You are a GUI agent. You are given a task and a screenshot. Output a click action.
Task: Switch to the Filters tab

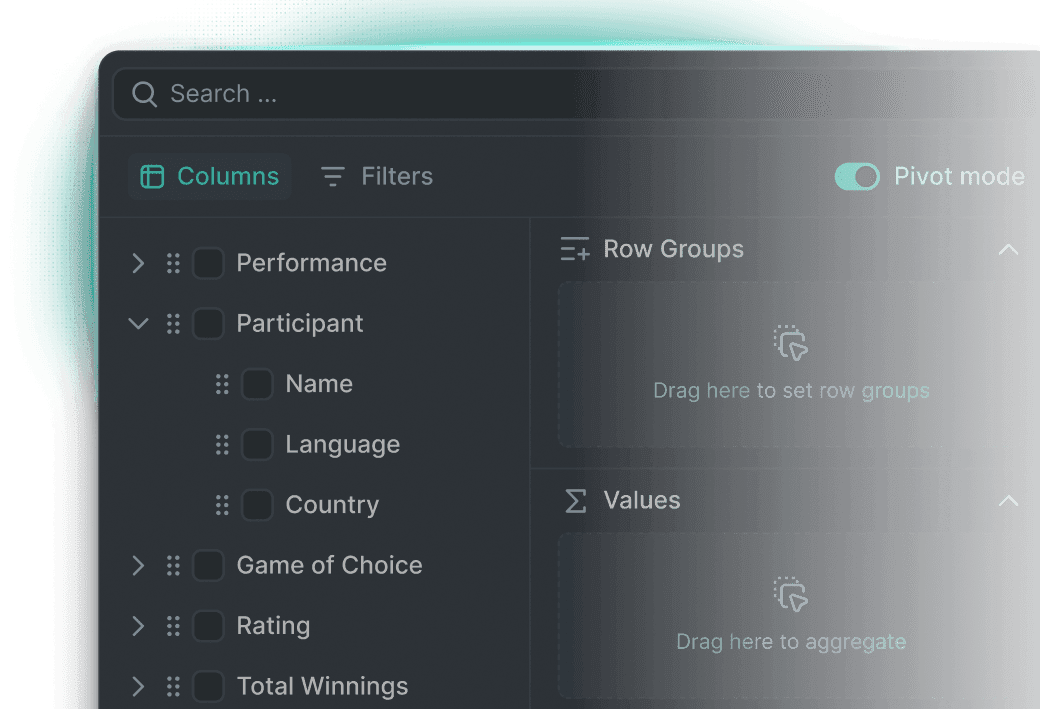point(377,177)
